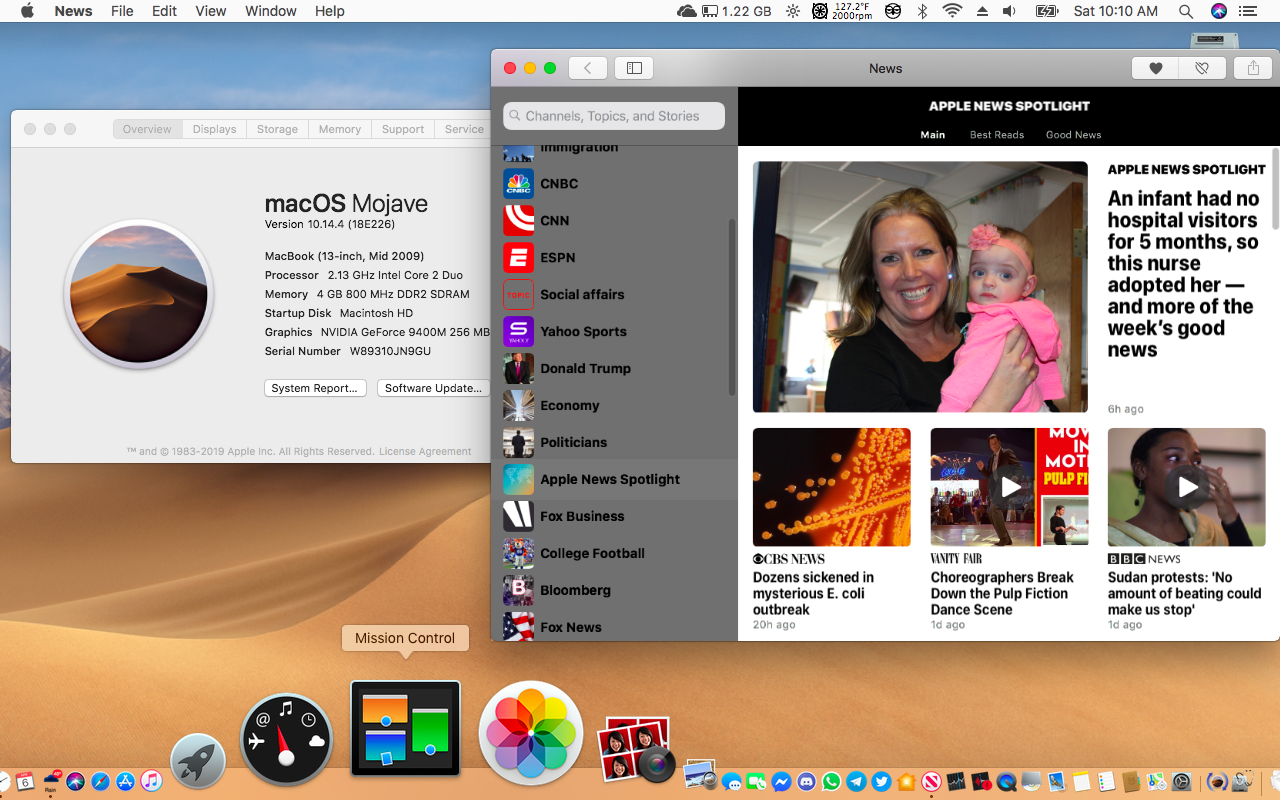Play the Vanity Fair Pulp Fiction video
The height and width of the screenshot is (800, 1280).
(1010, 487)
